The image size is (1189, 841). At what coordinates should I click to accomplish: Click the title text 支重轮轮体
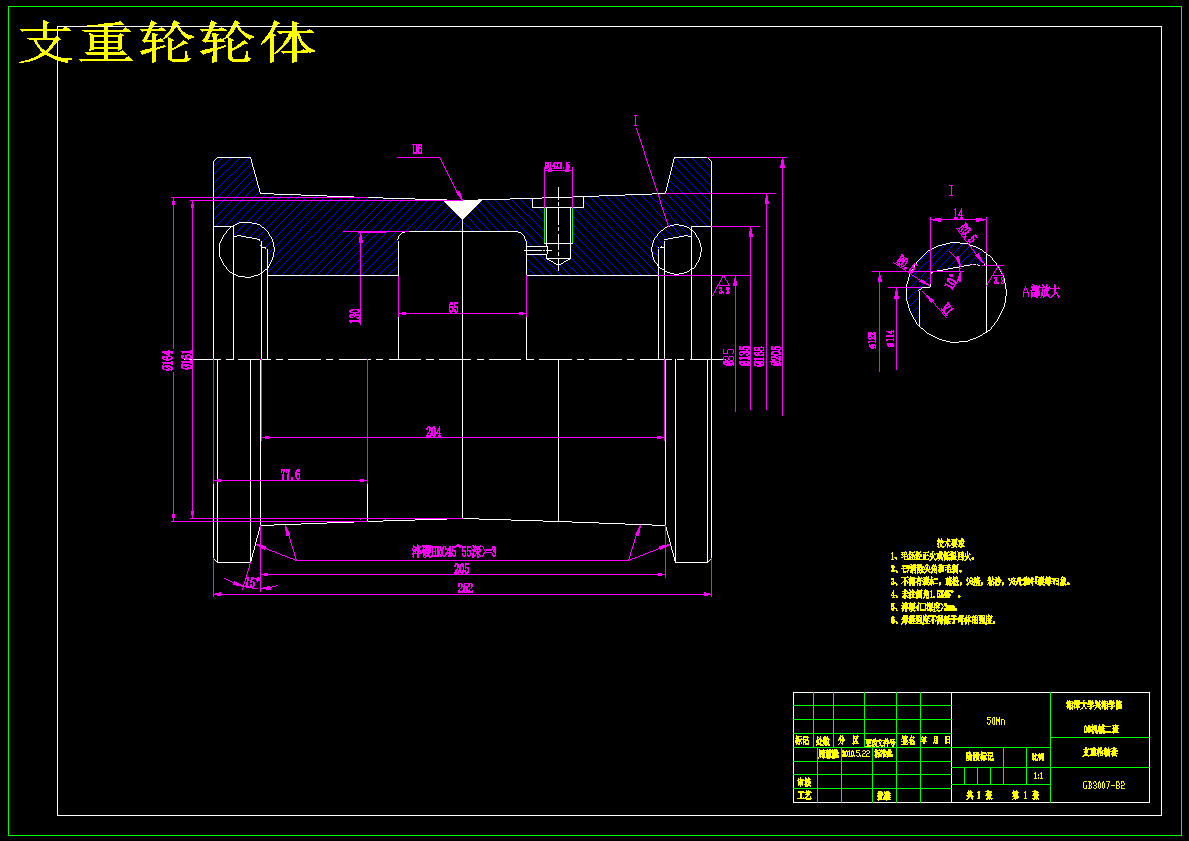[x=168, y=43]
